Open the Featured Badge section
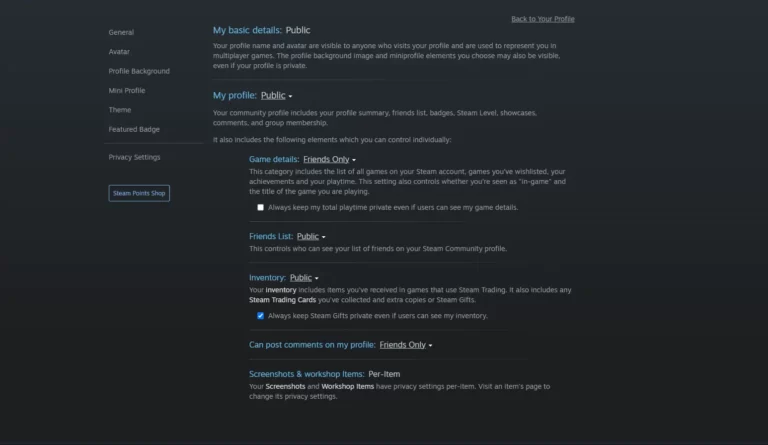This screenshot has width=768, height=445. 134,129
